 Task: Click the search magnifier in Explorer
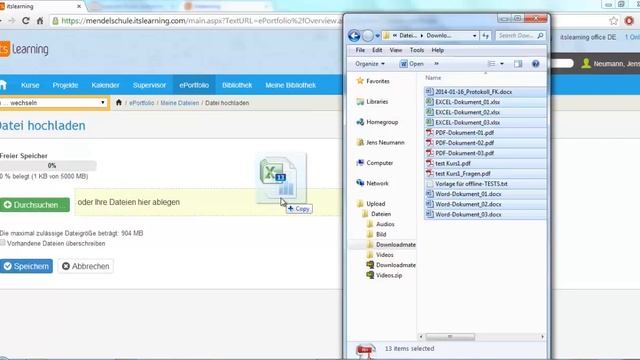pyautogui.click(x=540, y=36)
